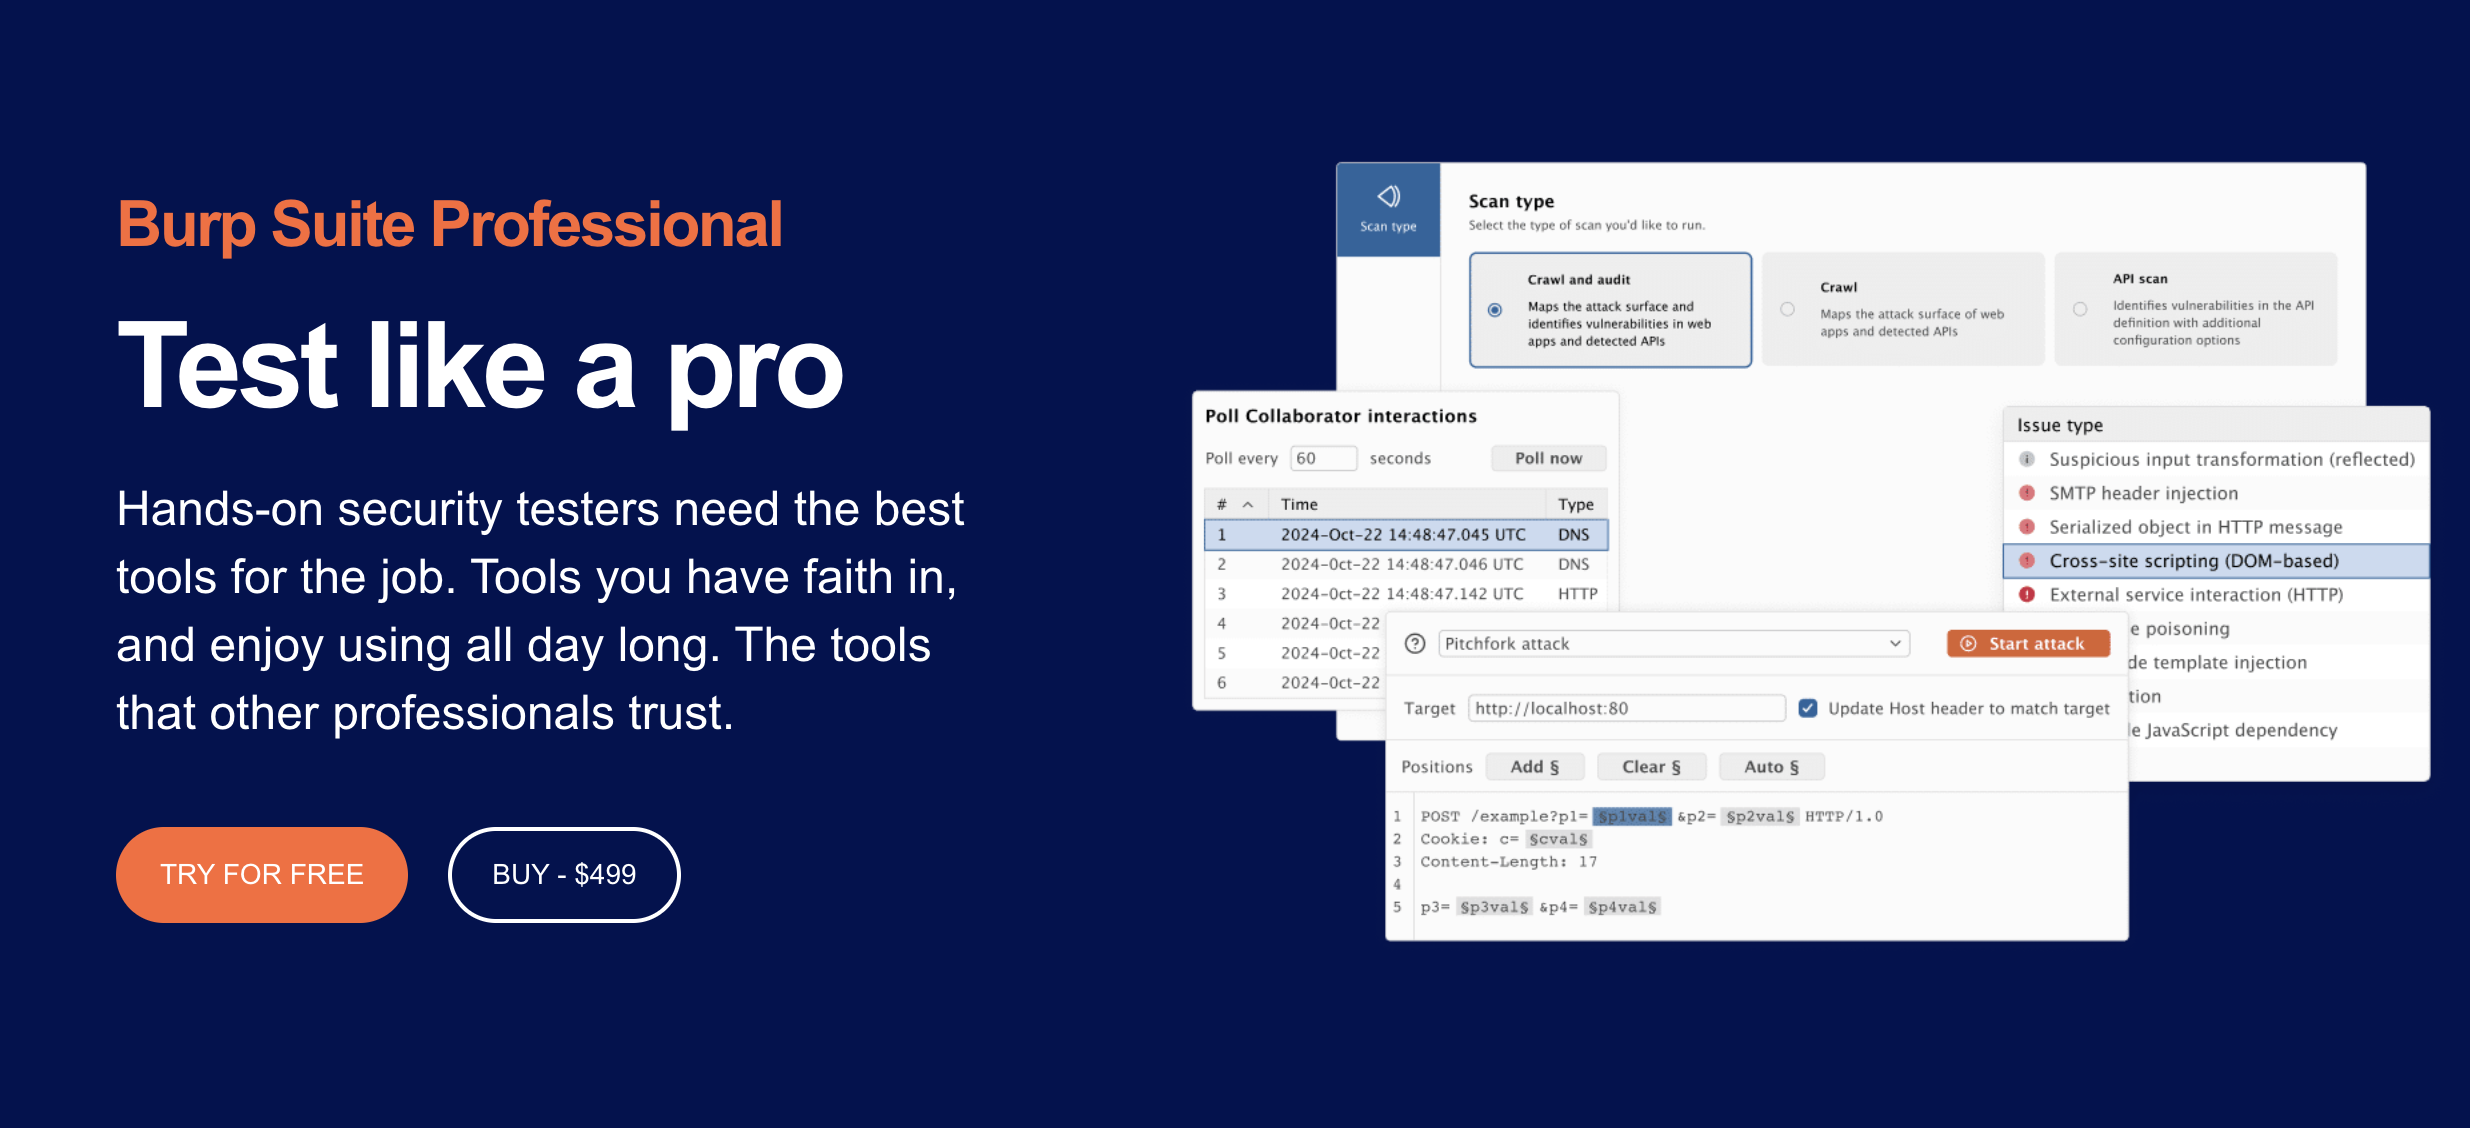Click the severity icon for Serialized object
The height and width of the screenshot is (1128, 2470).
tap(2027, 527)
